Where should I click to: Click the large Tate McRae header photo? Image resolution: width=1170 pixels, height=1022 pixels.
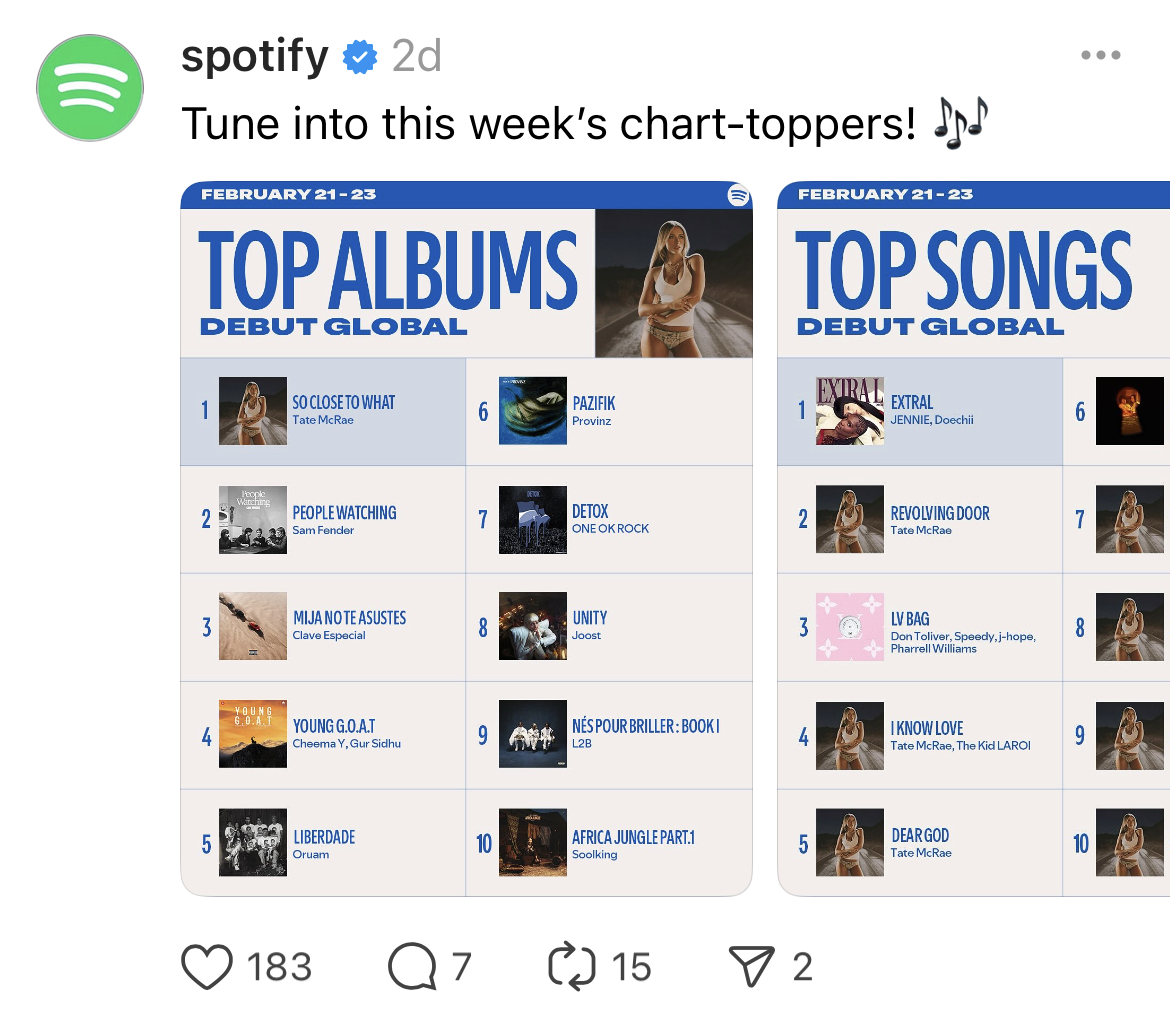[x=673, y=283]
